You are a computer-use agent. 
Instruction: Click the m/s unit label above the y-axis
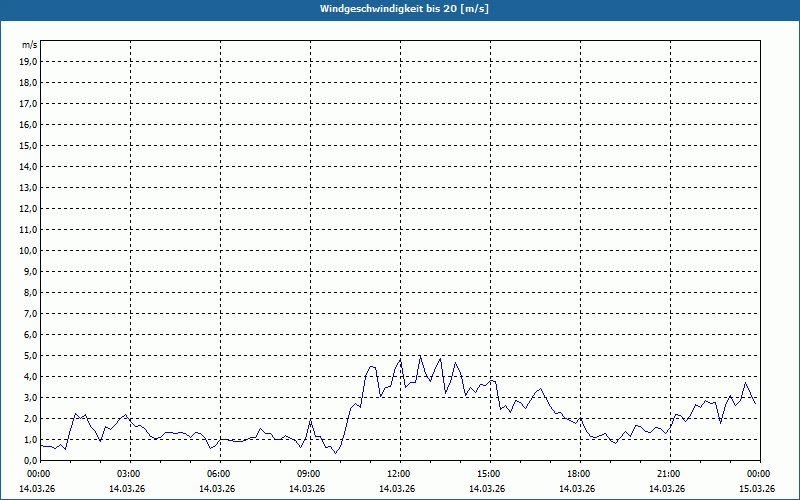coord(30,45)
